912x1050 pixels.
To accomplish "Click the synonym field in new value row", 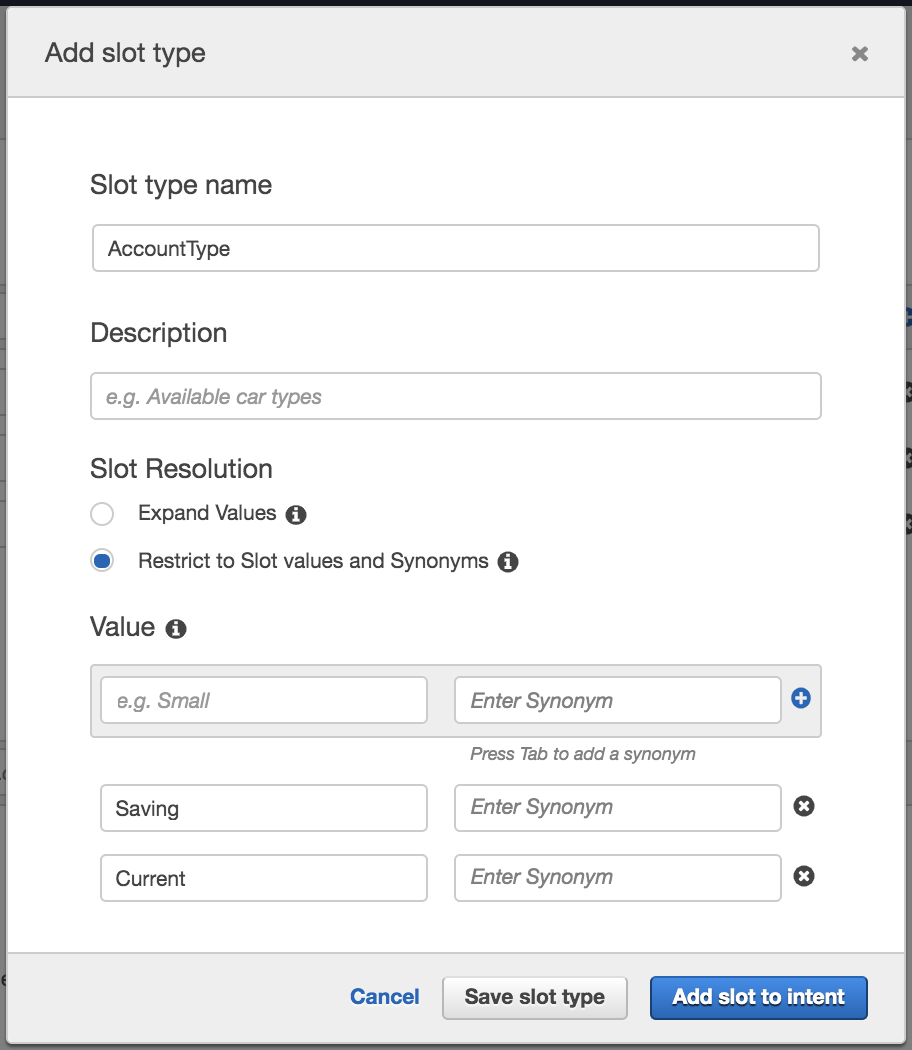I will coord(617,700).
